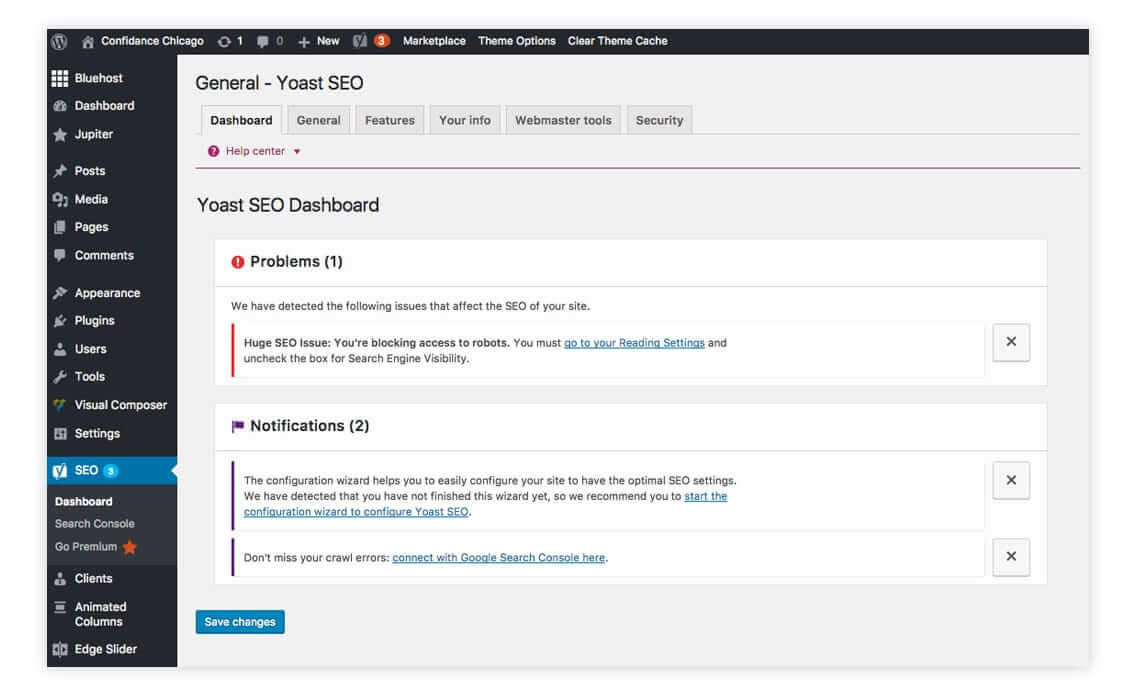Image resolution: width=1135 pixels, height=695 pixels.
Task: Click the Dashboard gauge icon in sidebar
Action: [60, 106]
